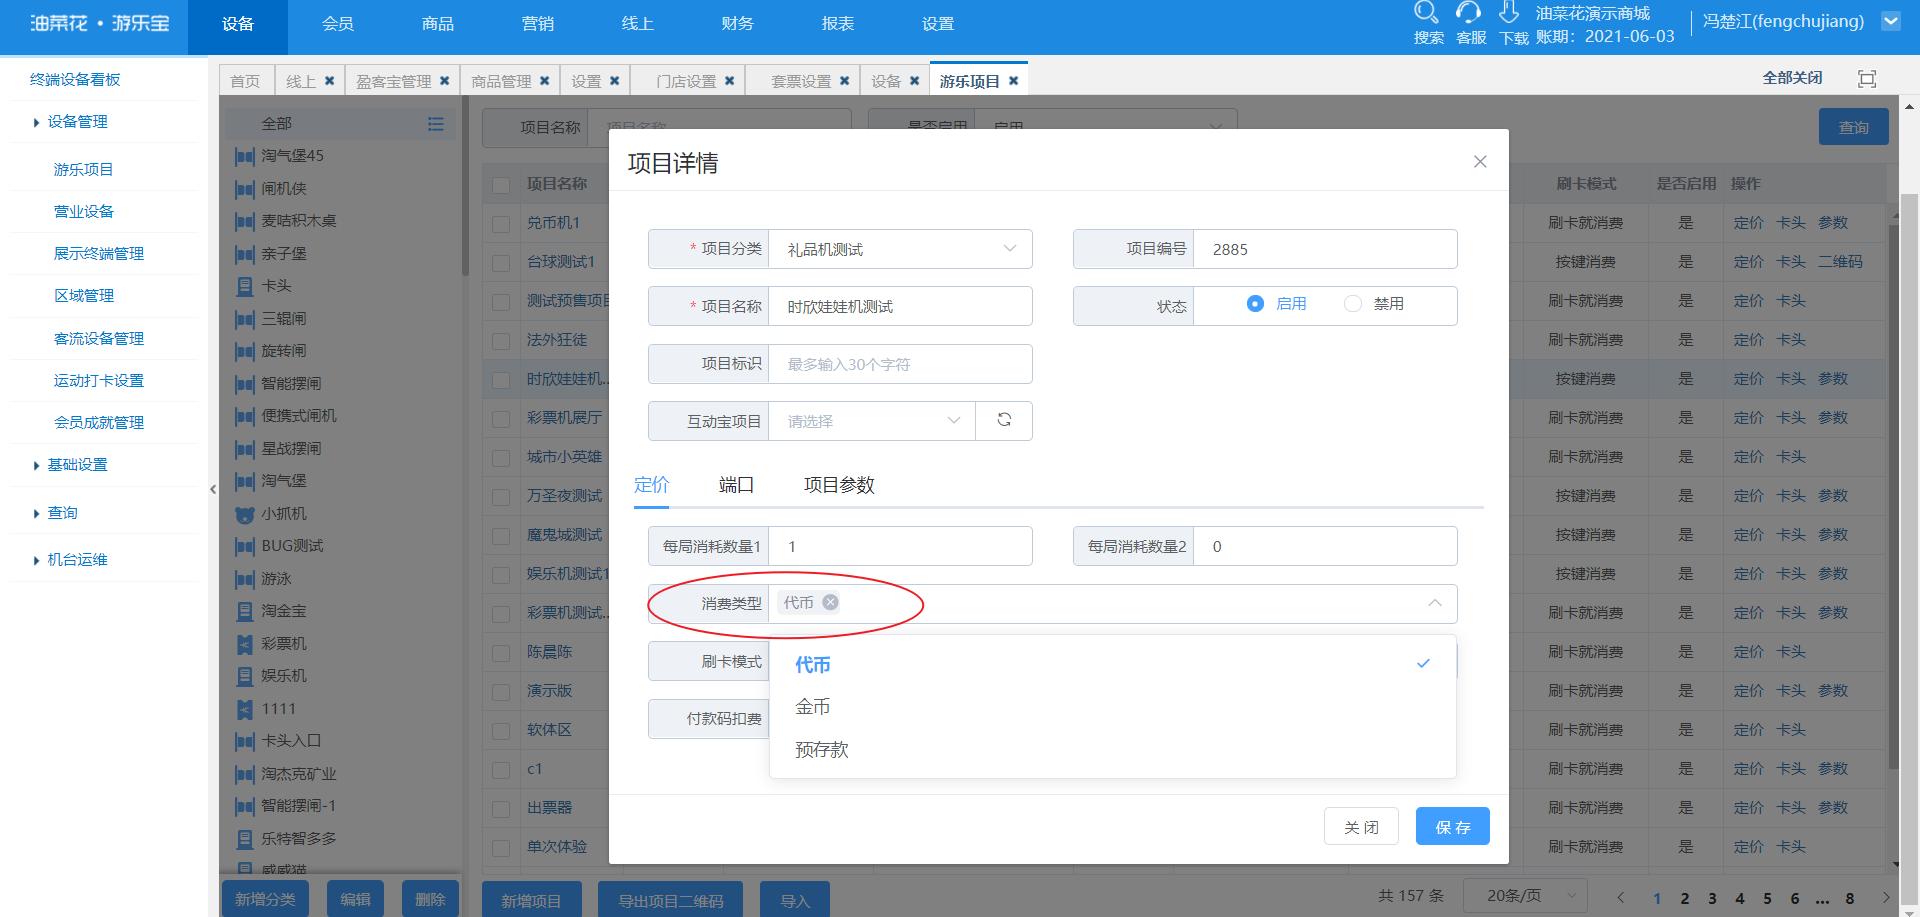Screen dimensions: 1920x917
Task: Click the 每局消耗数量1 input
Action: point(900,546)
